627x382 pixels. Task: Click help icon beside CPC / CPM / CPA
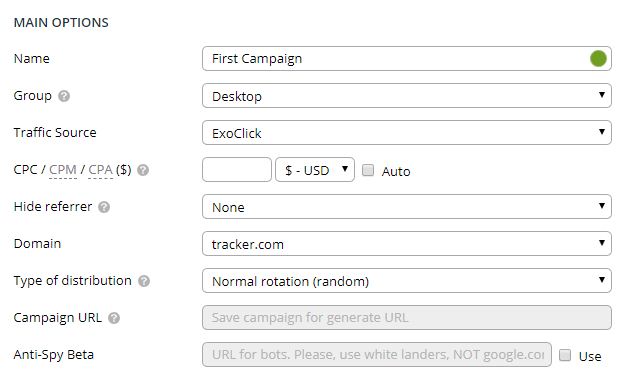143,170
